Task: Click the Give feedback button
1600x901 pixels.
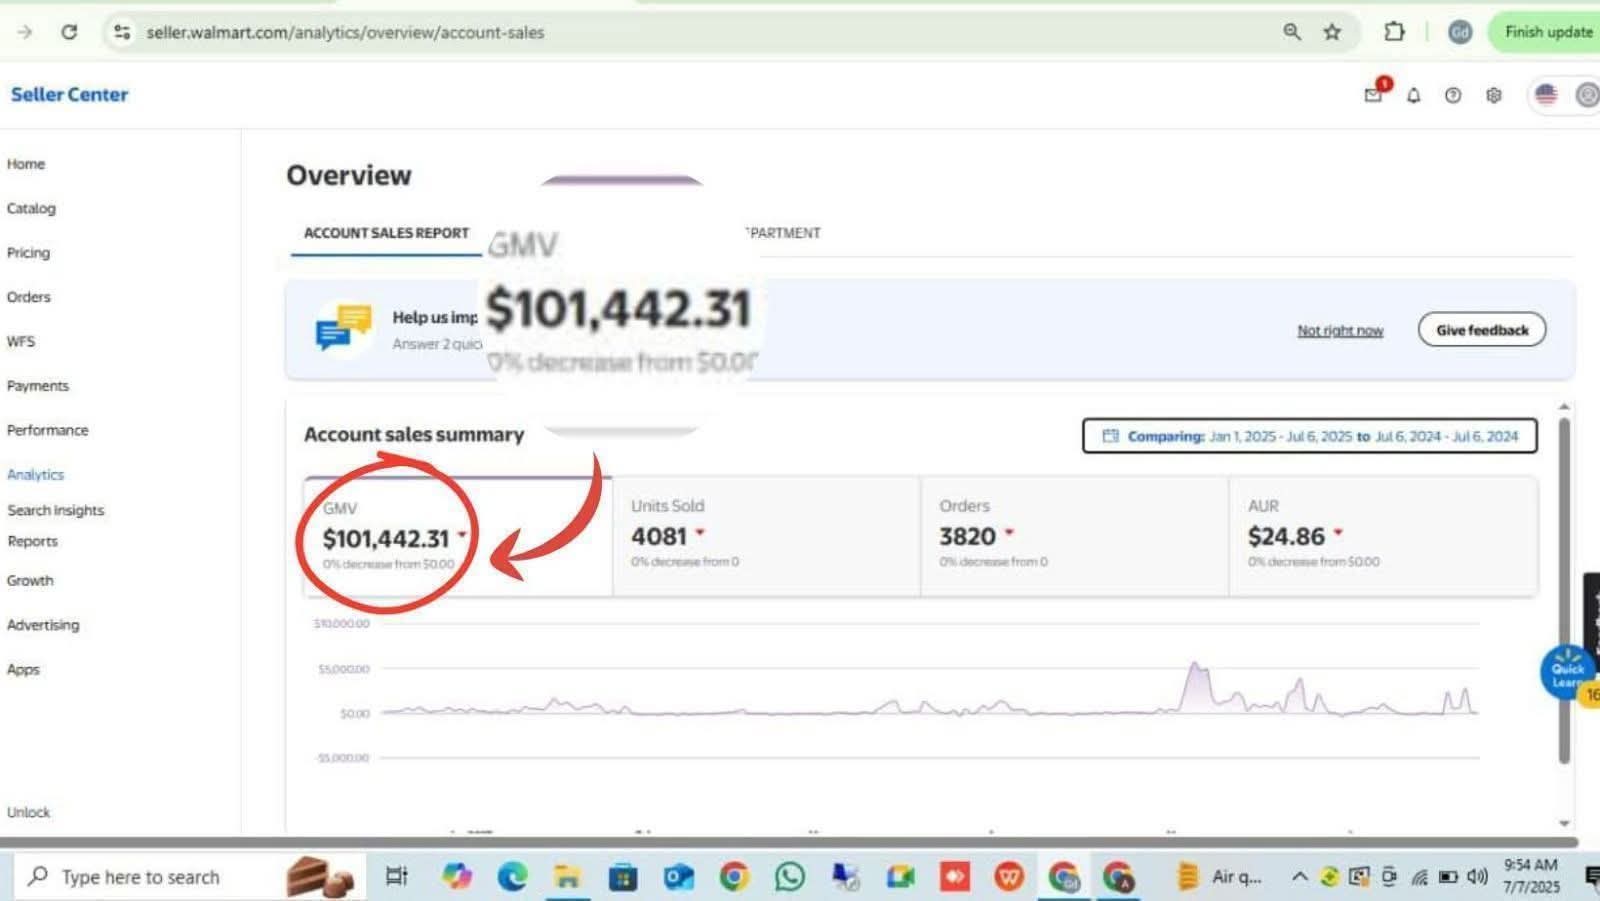Action: tap(1482, 330)
